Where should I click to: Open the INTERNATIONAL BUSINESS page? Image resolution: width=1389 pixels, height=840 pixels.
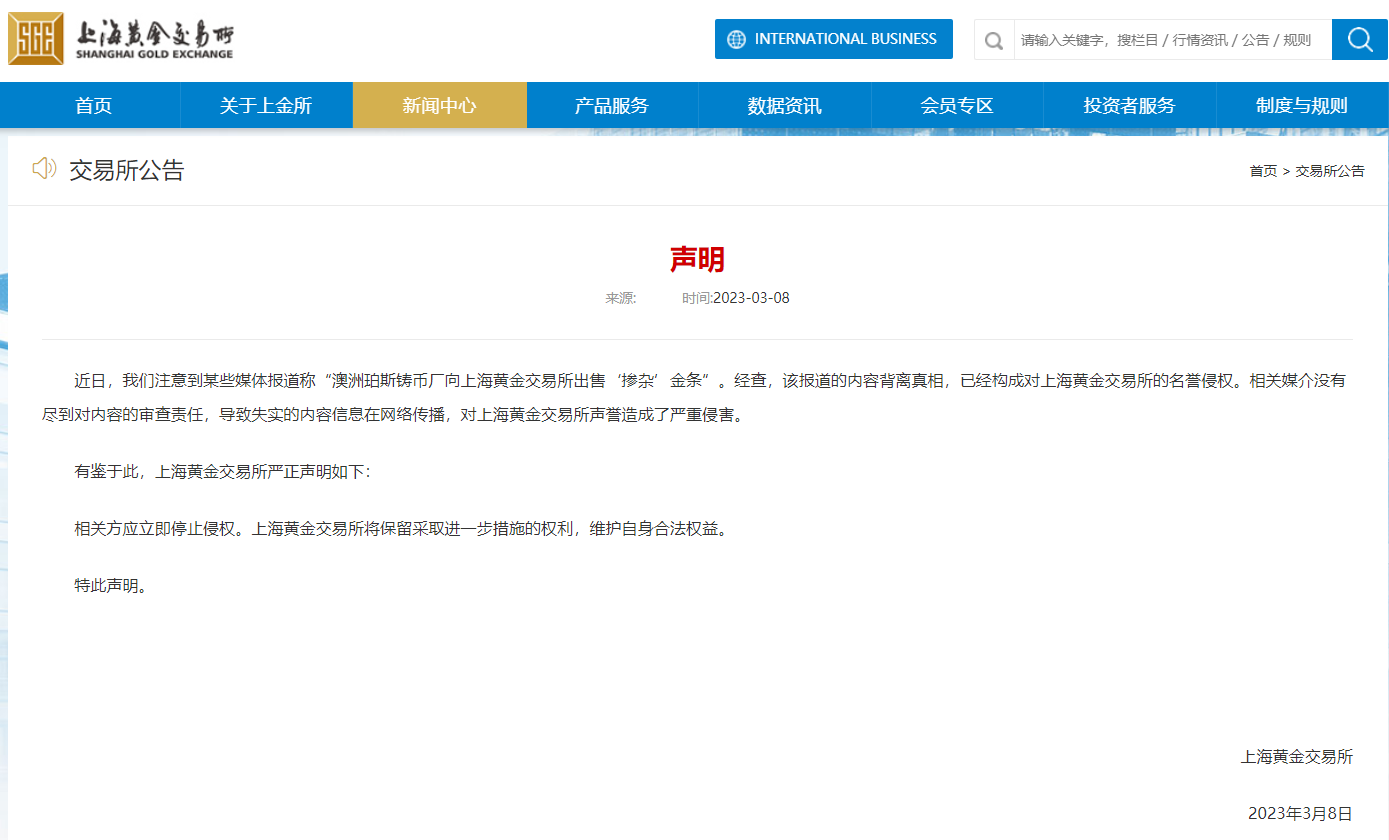click(x=845, y=39)
